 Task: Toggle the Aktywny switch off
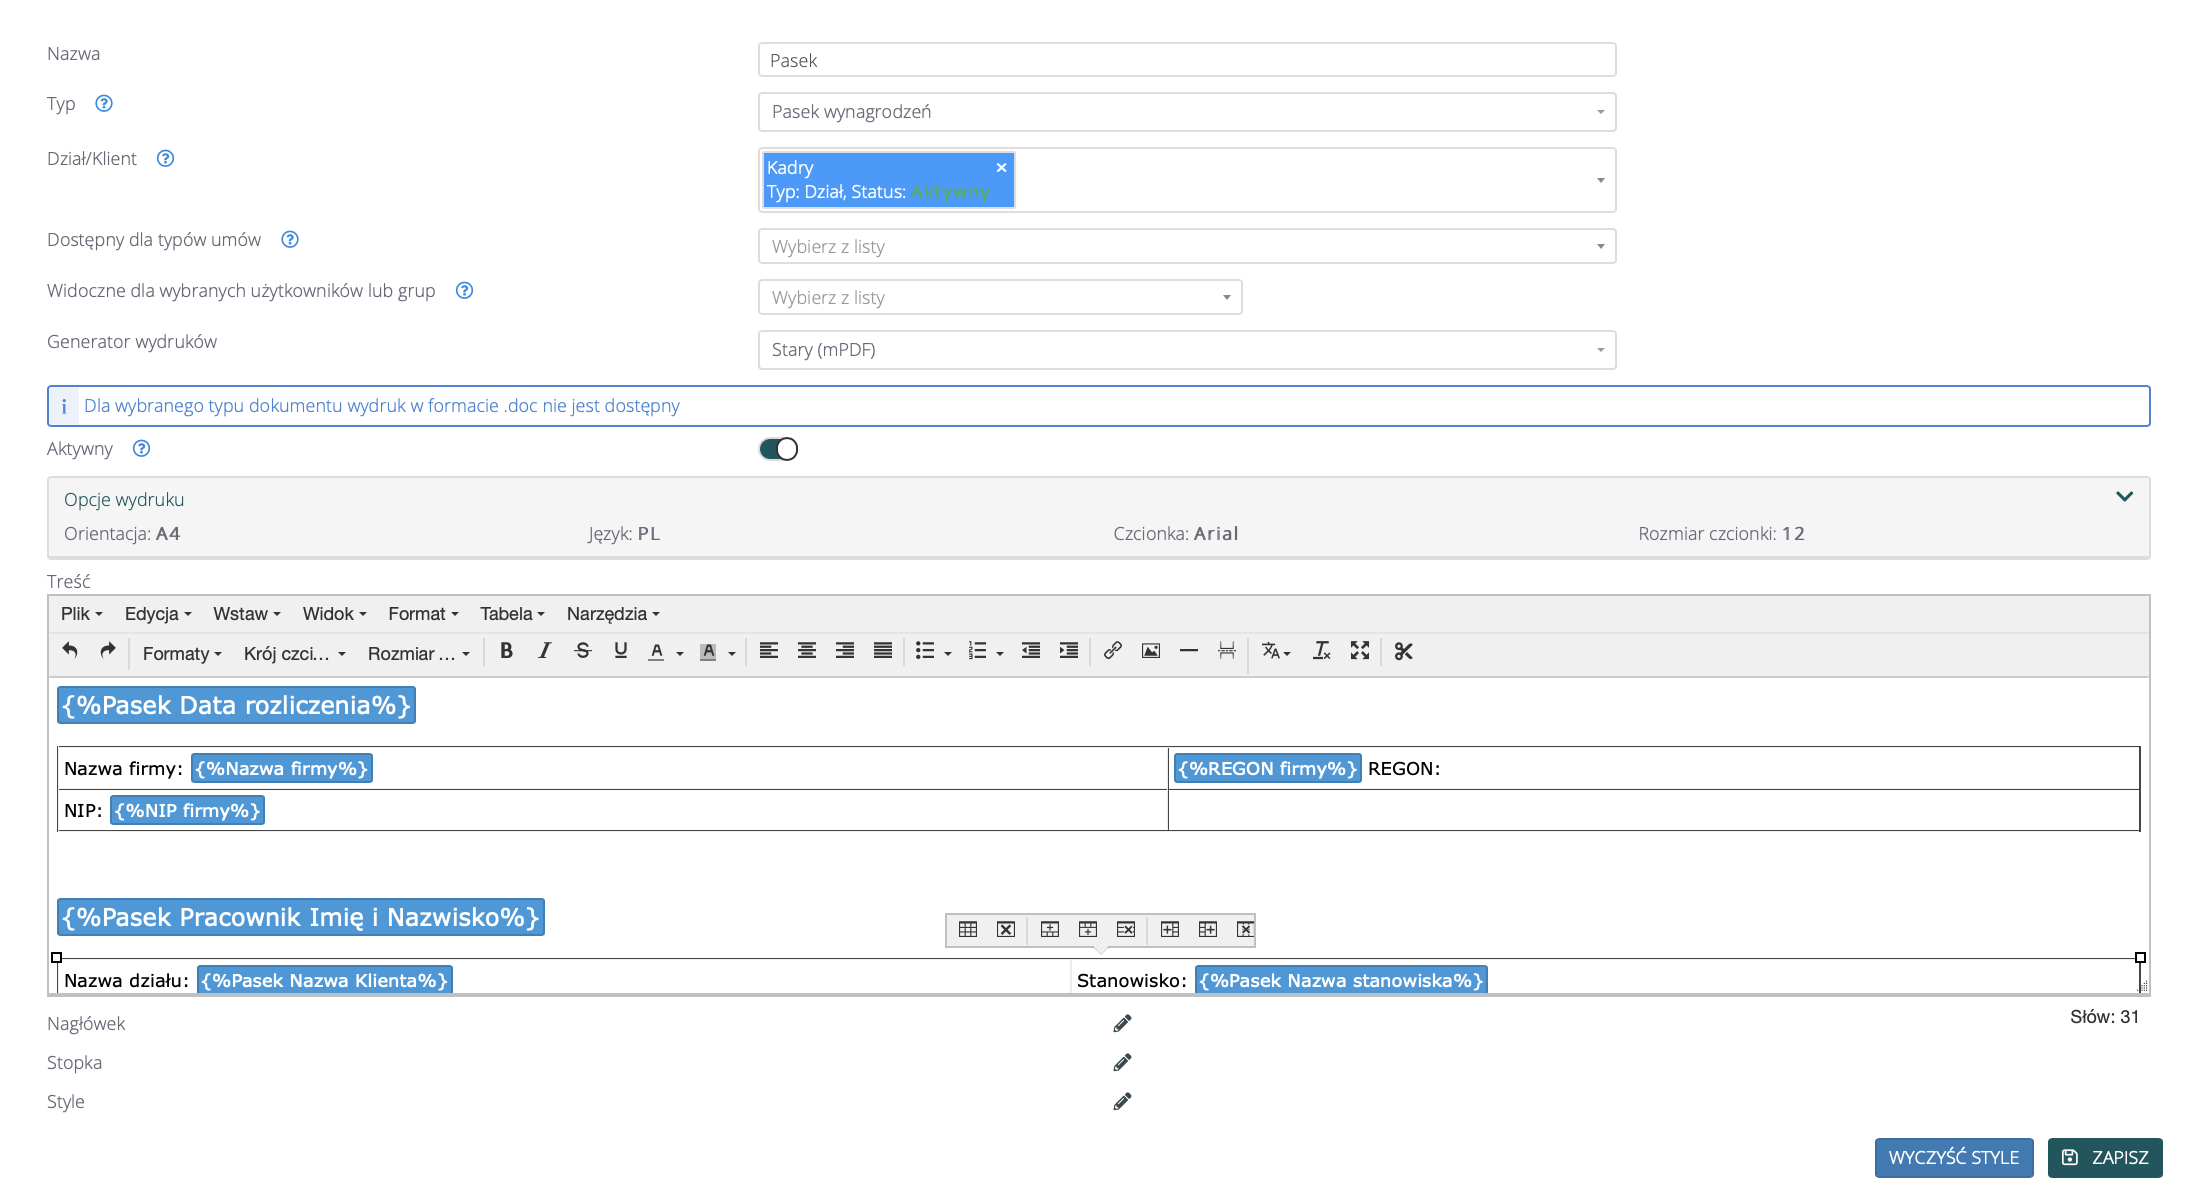[778, 449]
